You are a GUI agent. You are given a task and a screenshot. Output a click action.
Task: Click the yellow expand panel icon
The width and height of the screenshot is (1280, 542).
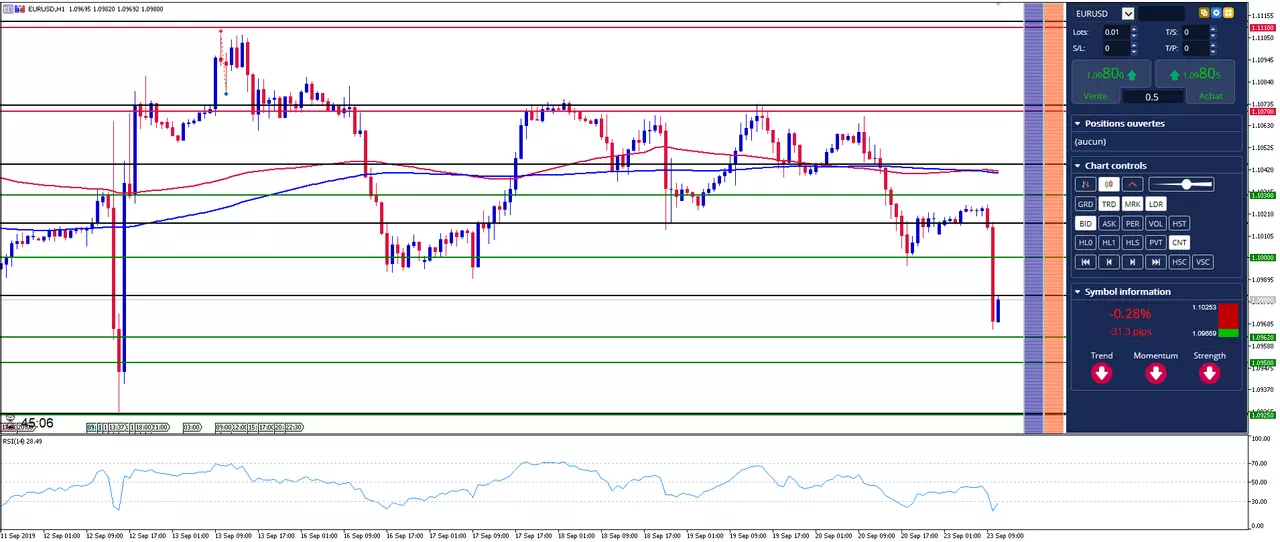(1228, 13)
